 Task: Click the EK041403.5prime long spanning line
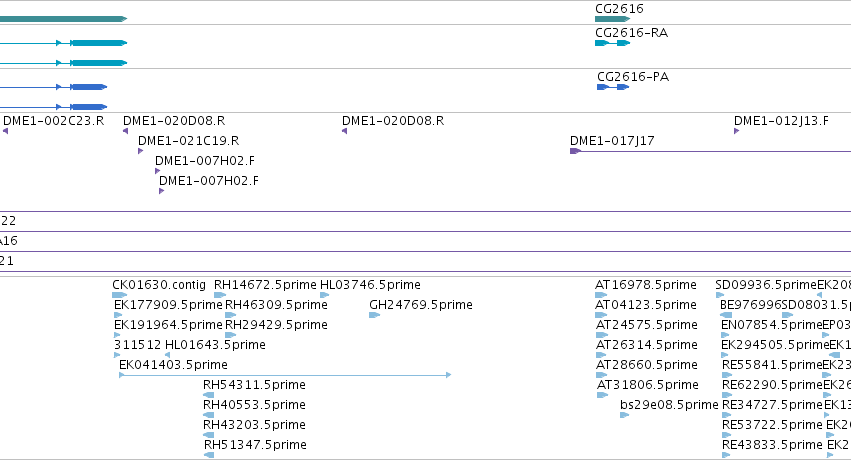[285, 375]
